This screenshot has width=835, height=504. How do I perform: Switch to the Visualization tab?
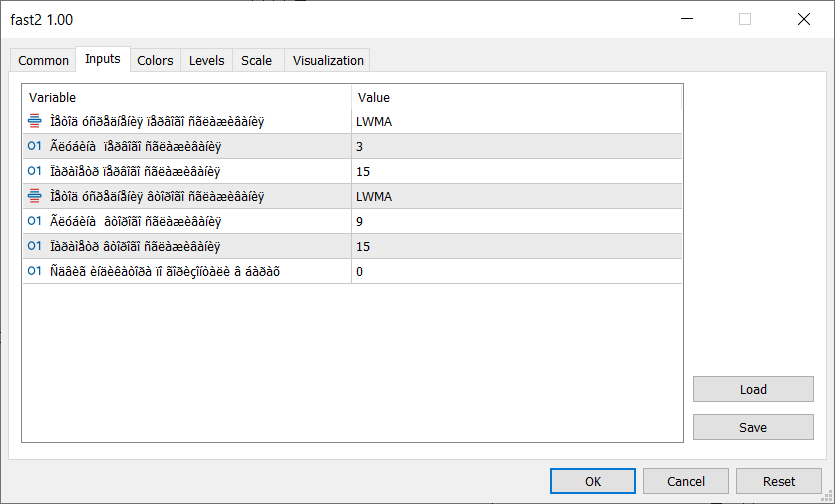[x=328, y=61]
